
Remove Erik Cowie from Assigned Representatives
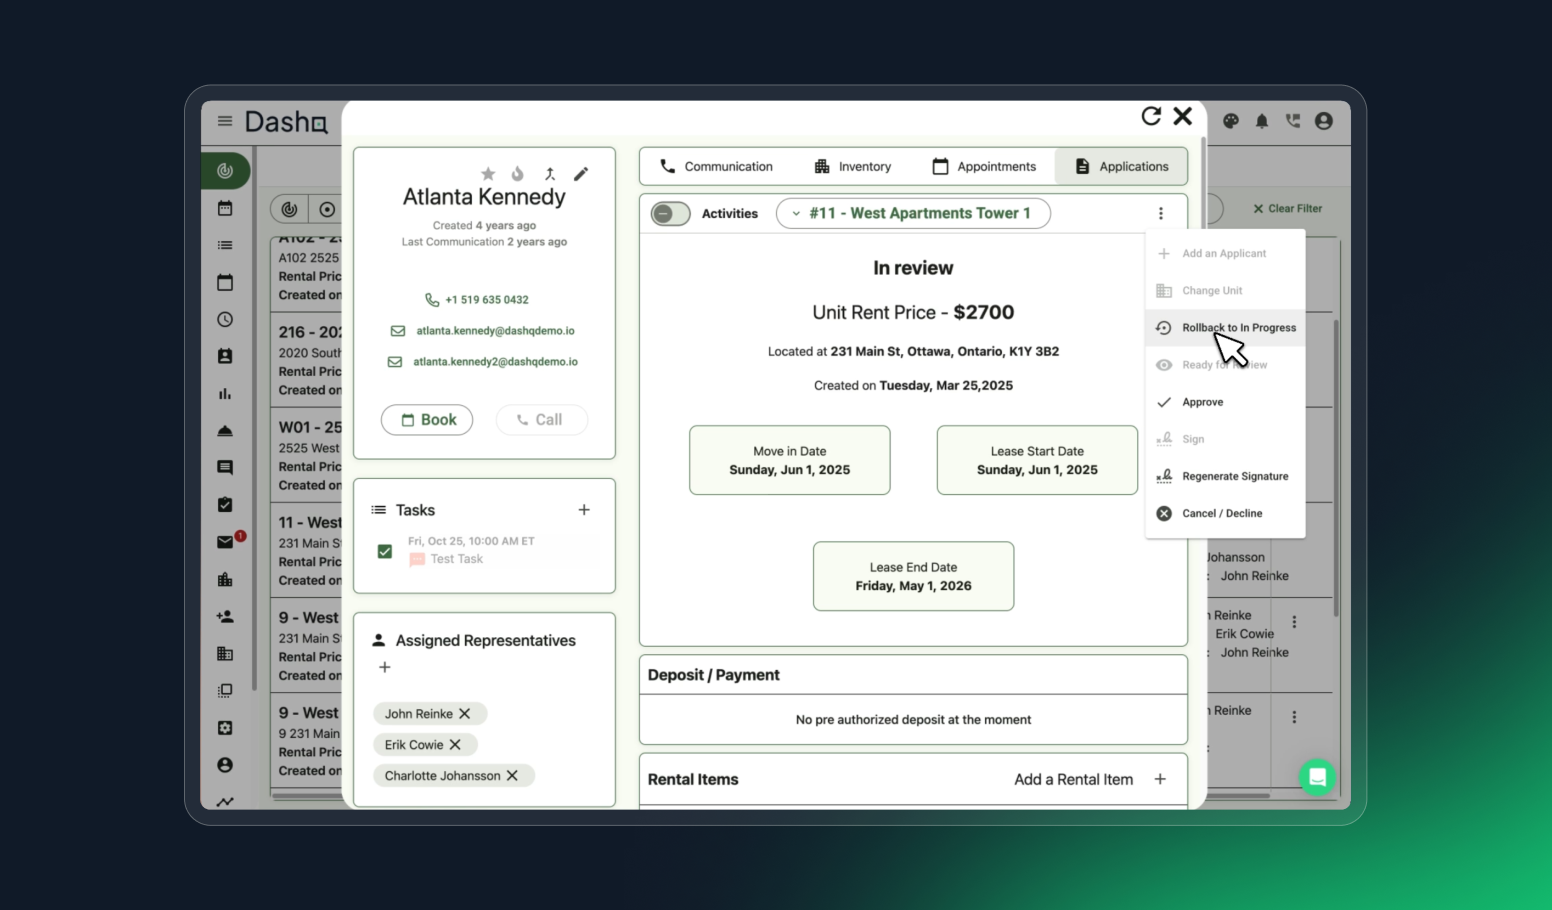pos(455,744)
